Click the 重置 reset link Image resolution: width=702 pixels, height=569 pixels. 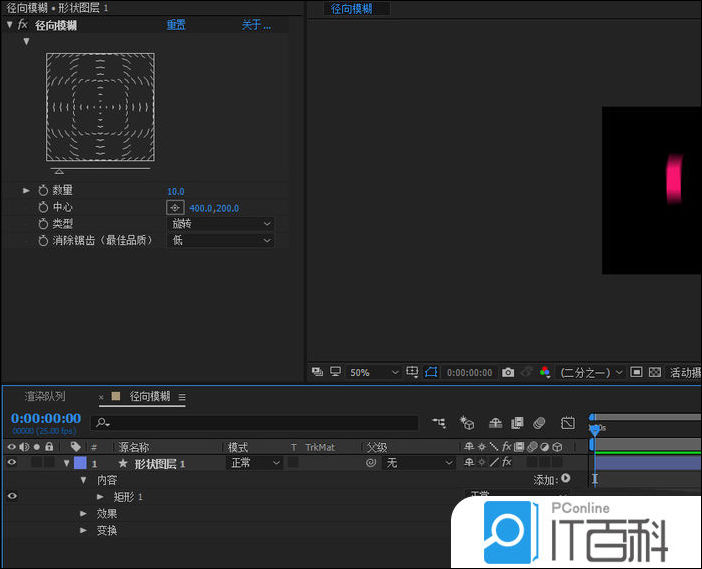(176, 25)
